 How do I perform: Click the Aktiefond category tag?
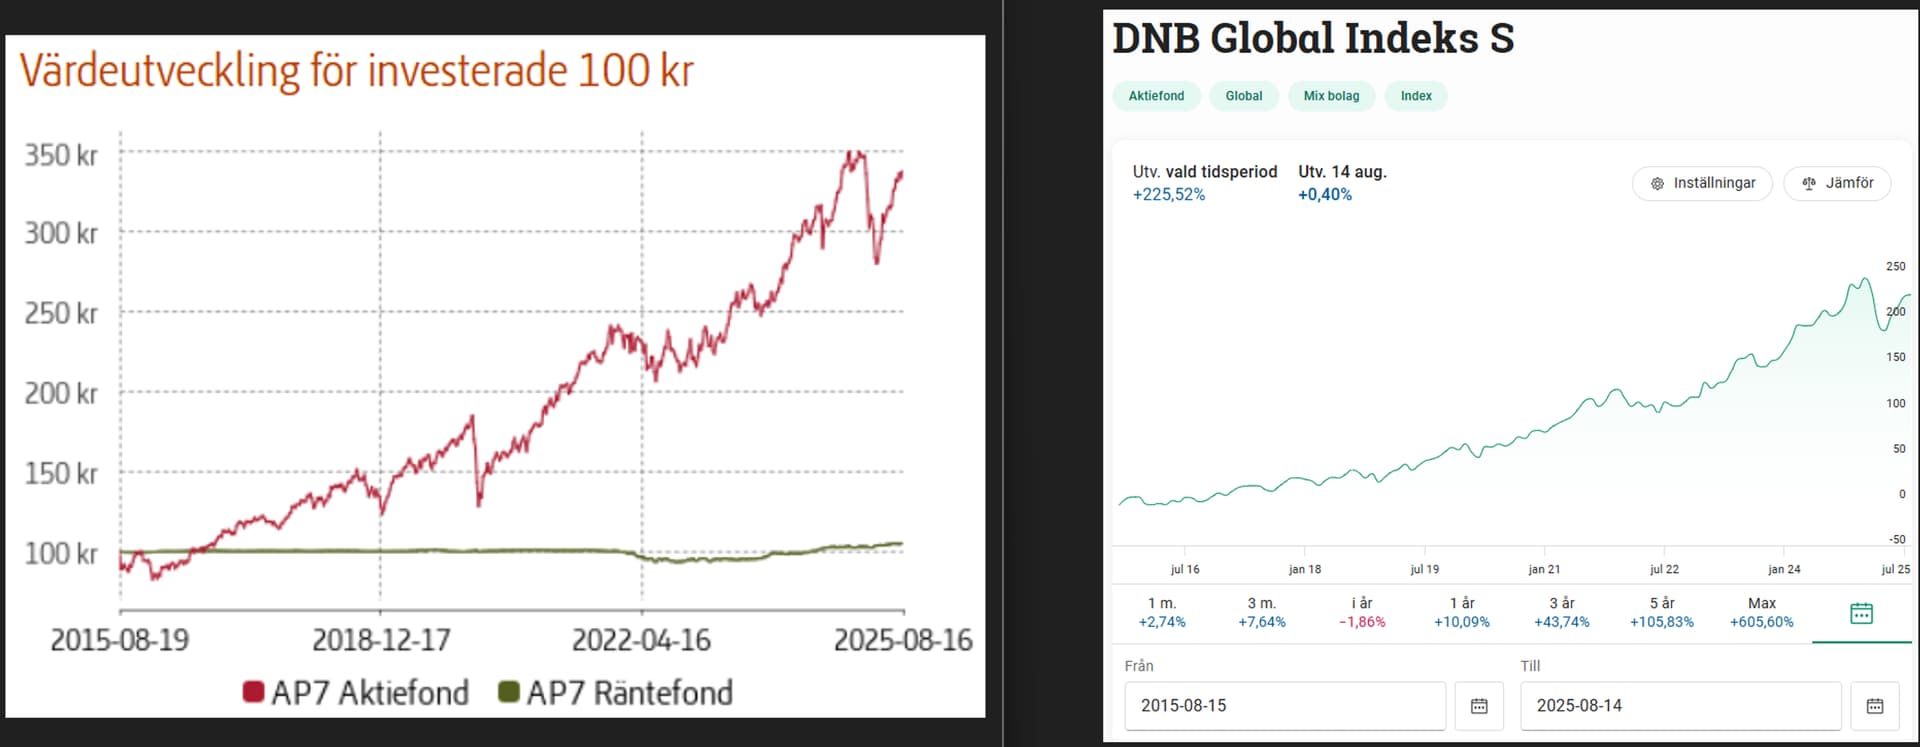click(1156, 96)
